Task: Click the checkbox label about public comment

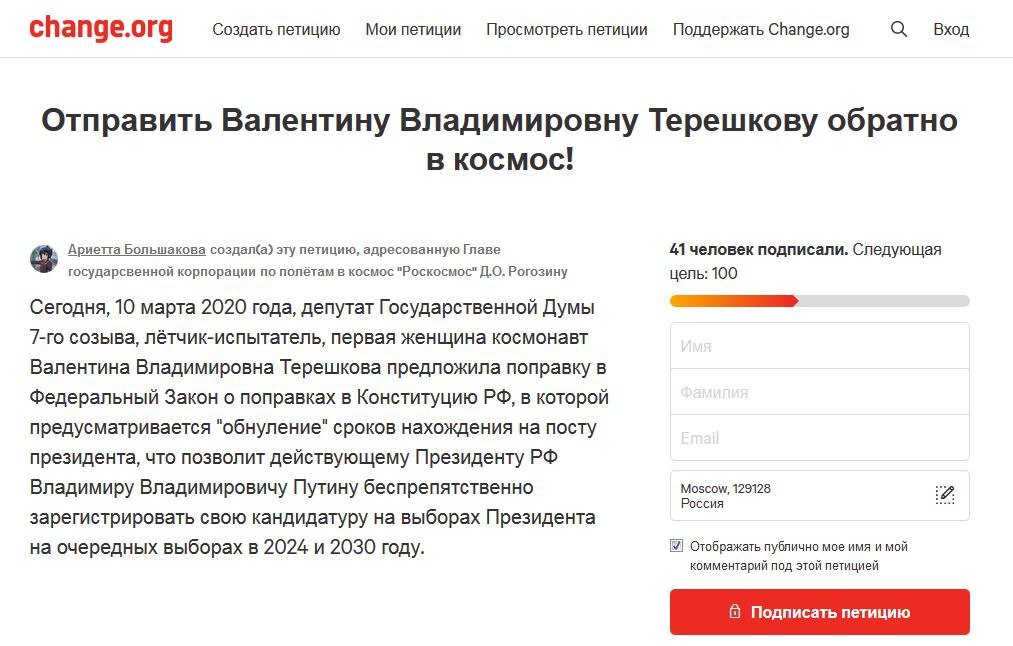Action: 799,556
